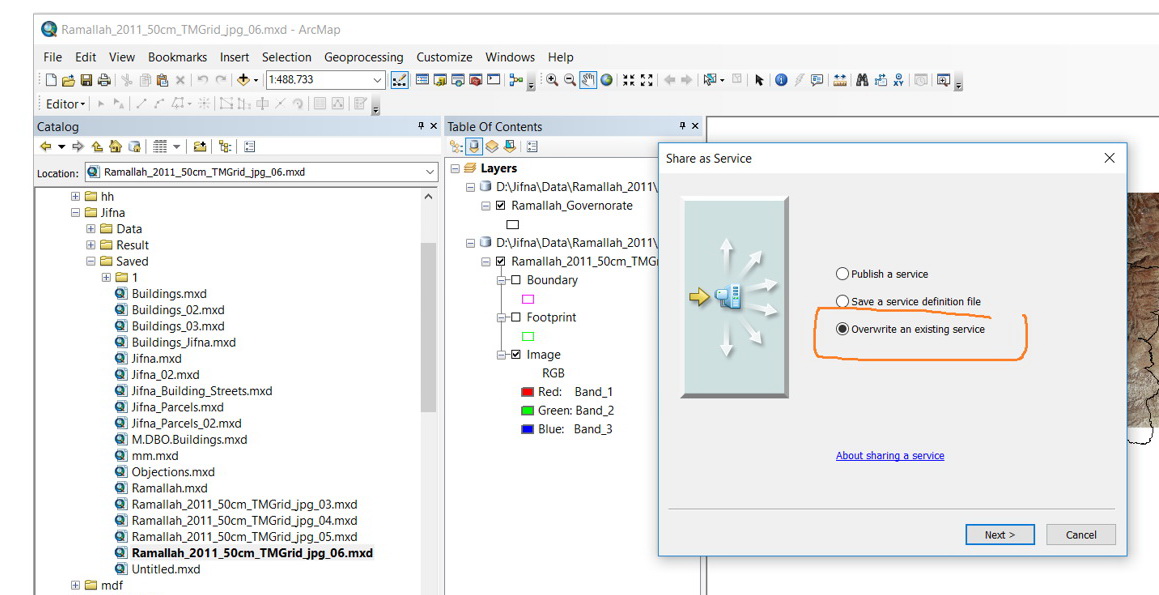1159x595 pixels.
Task: Switch TOC to List By Source
Action: [474, 146]
